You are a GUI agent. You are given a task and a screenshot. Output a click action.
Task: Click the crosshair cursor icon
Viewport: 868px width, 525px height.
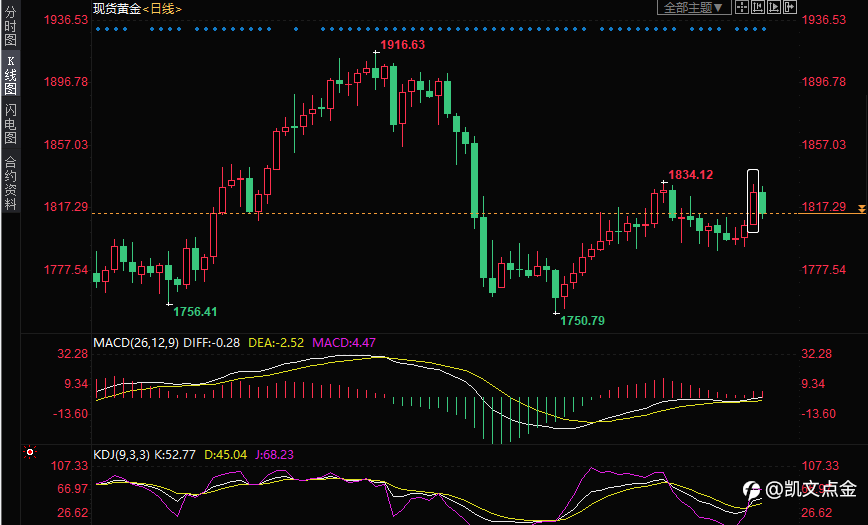click(x=742, y=7)
